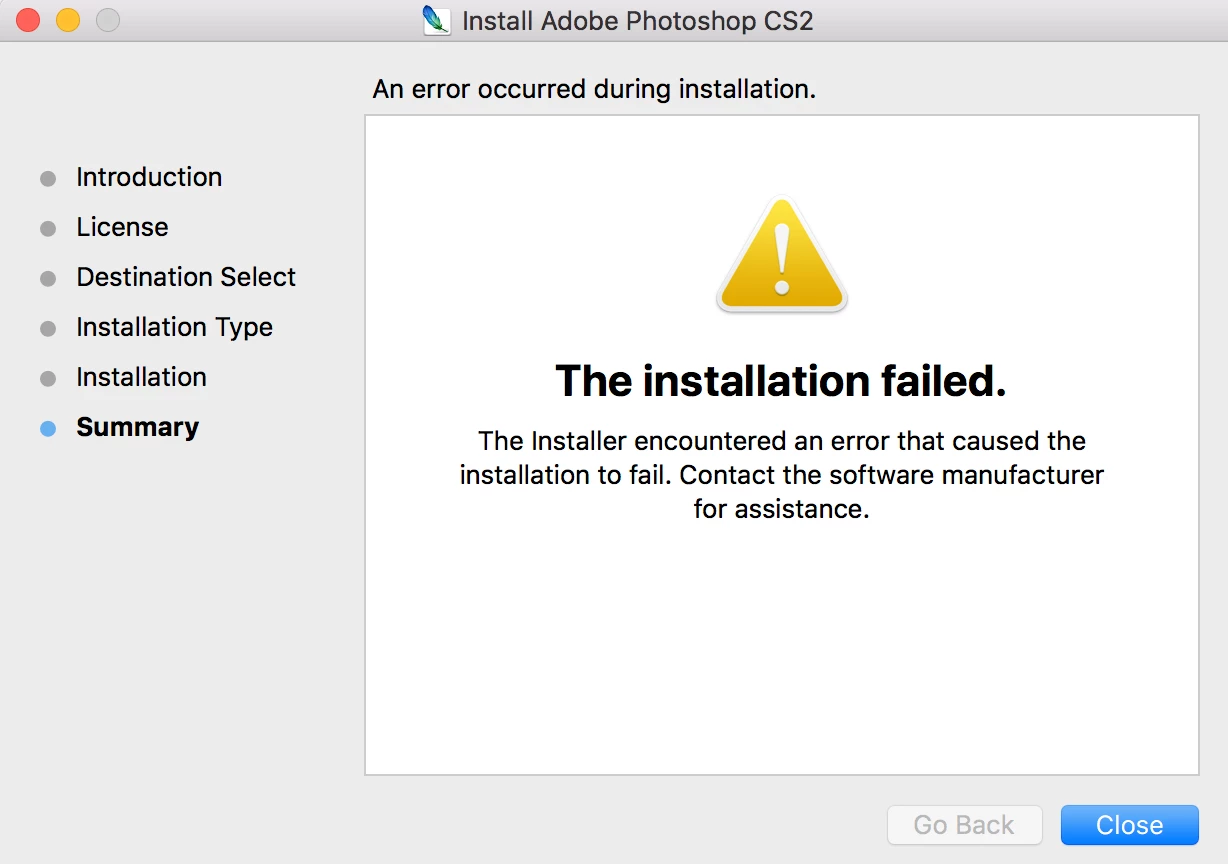Click the gray bullet beside Introduction
The height and width of the screenshot is (864, 1228).
pos(48,179)
